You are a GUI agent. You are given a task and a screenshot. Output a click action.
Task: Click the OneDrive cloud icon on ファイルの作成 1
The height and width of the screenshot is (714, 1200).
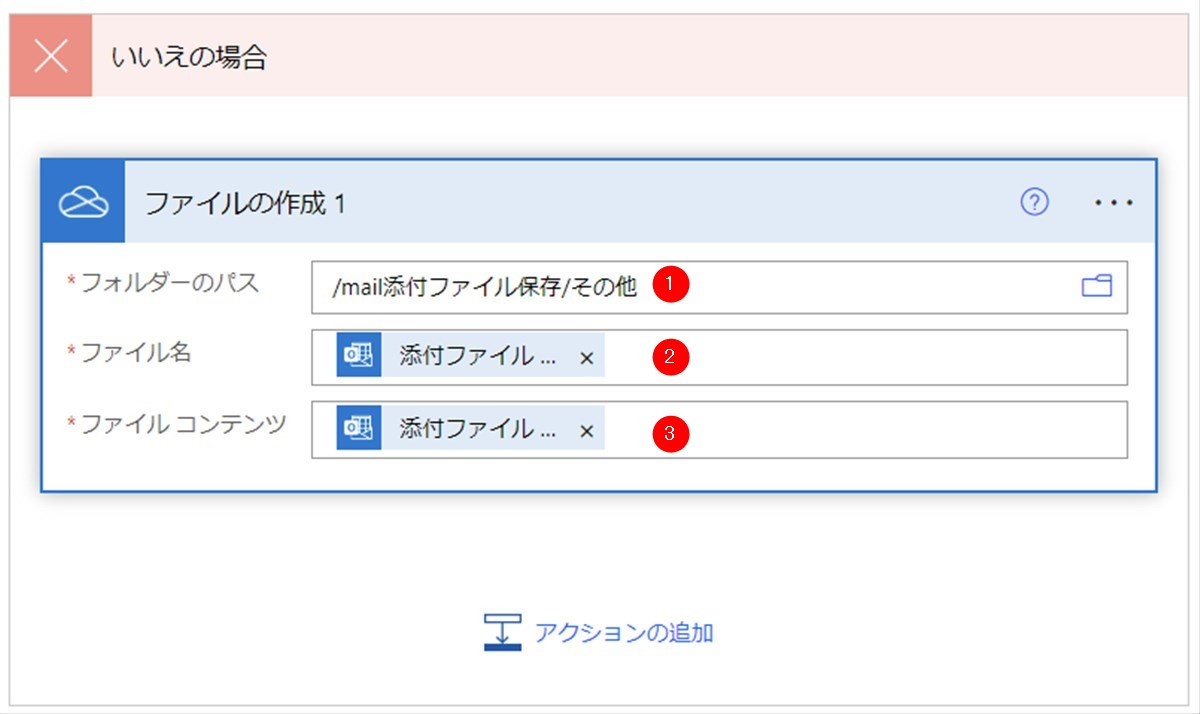[x=84, y=203]
